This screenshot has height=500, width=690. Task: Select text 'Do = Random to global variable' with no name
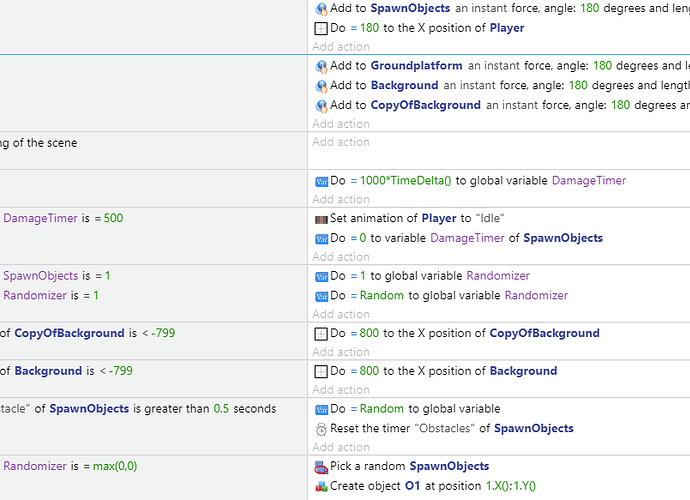(x=415, y=409)
